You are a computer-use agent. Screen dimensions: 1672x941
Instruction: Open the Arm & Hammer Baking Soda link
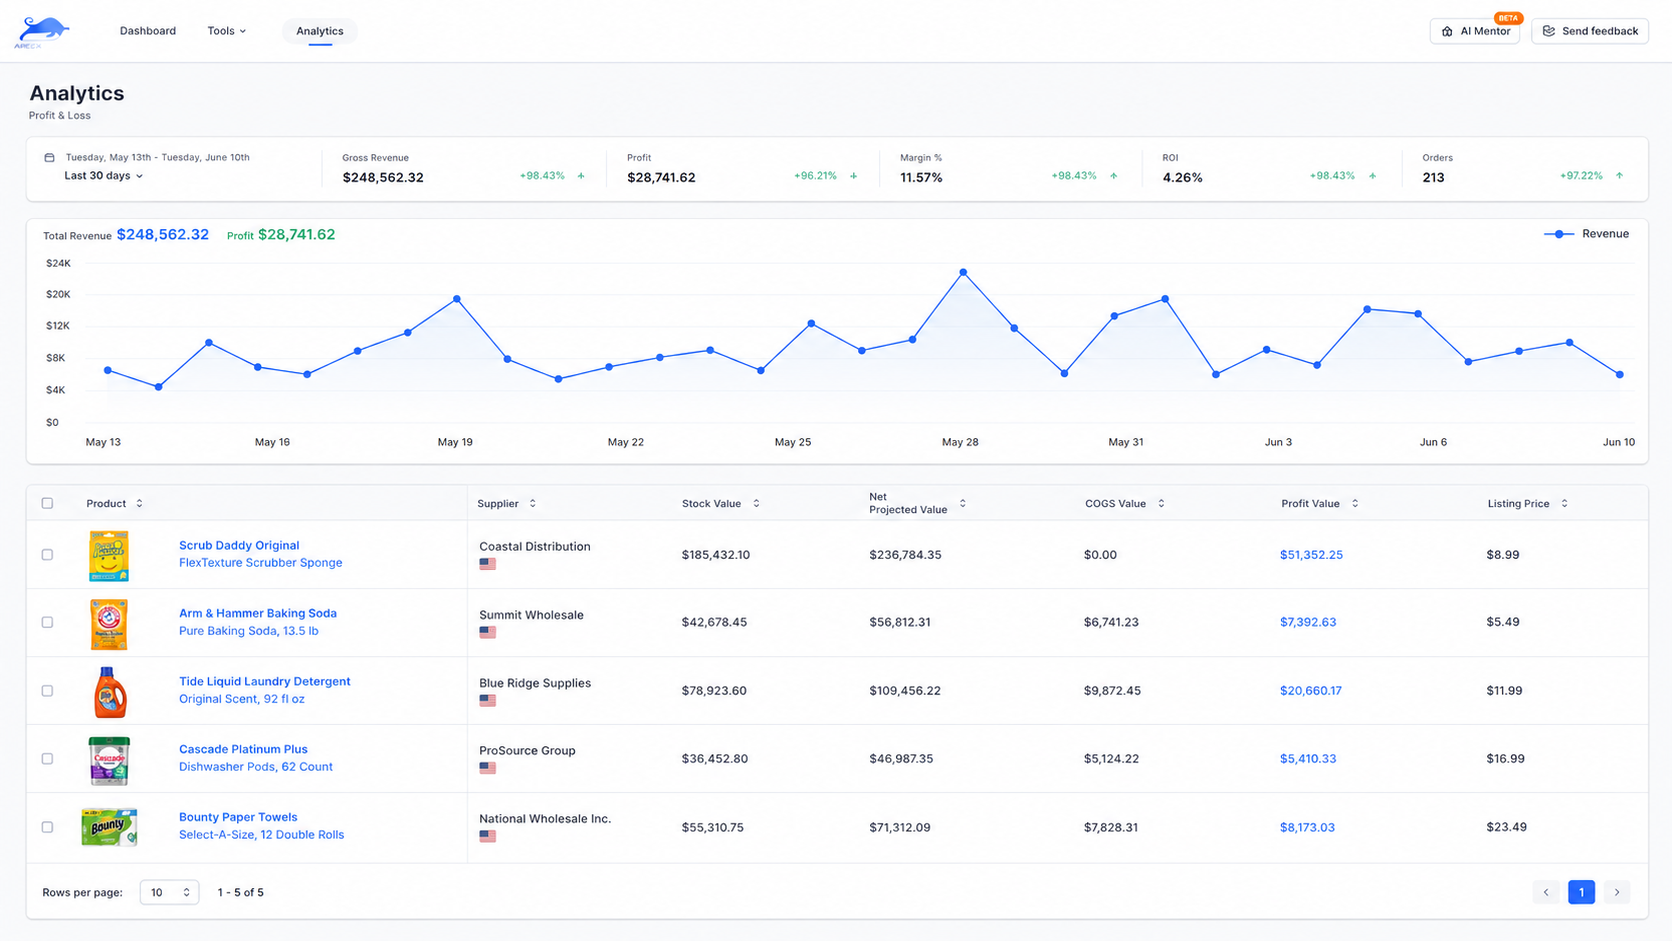(258, 613)
